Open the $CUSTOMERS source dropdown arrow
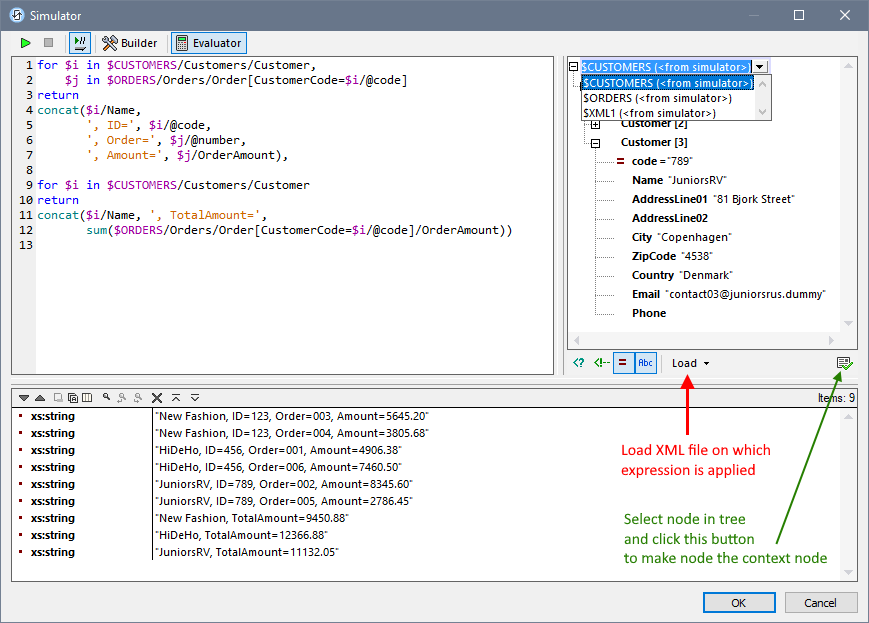Image resolution: width=869 pixels, height=623 pixels. 760,67
